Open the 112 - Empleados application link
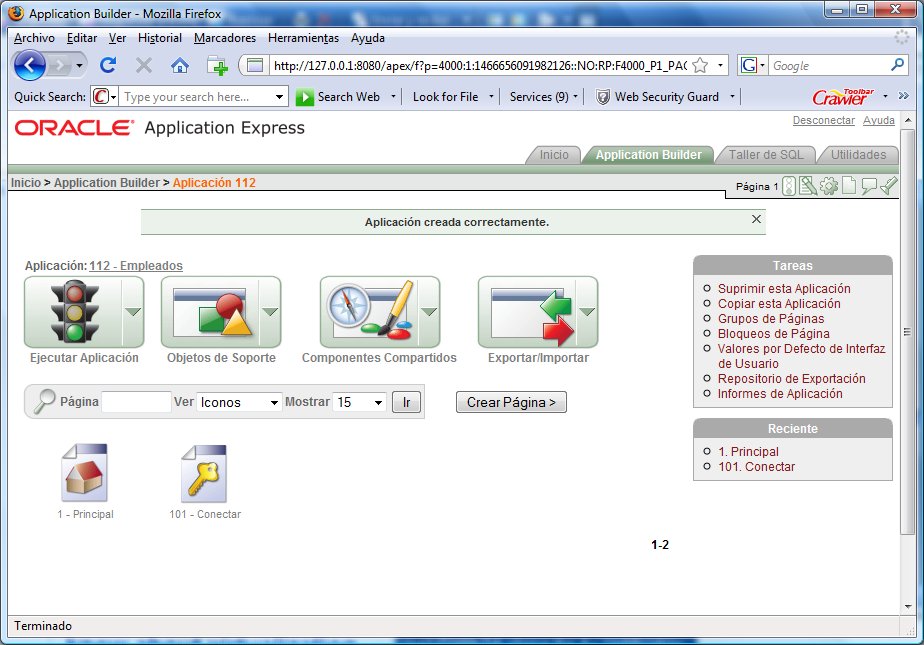The image size is (924, 645). pos(136,266)
